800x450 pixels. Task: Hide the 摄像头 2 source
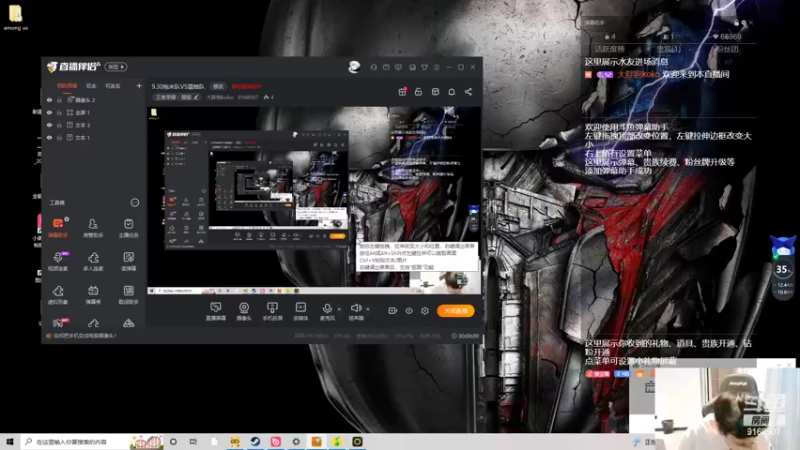click(x=49, y=100)
